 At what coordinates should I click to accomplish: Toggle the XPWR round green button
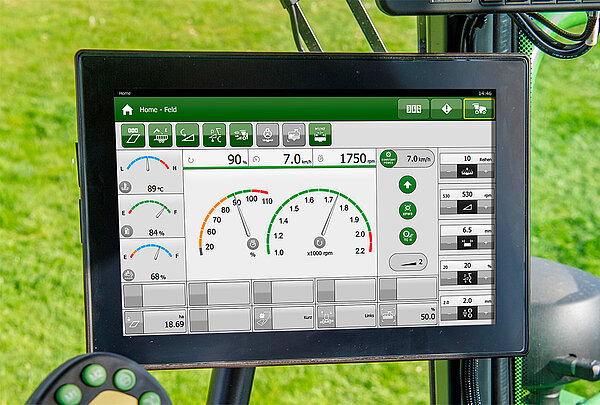[x=407, y=210]
